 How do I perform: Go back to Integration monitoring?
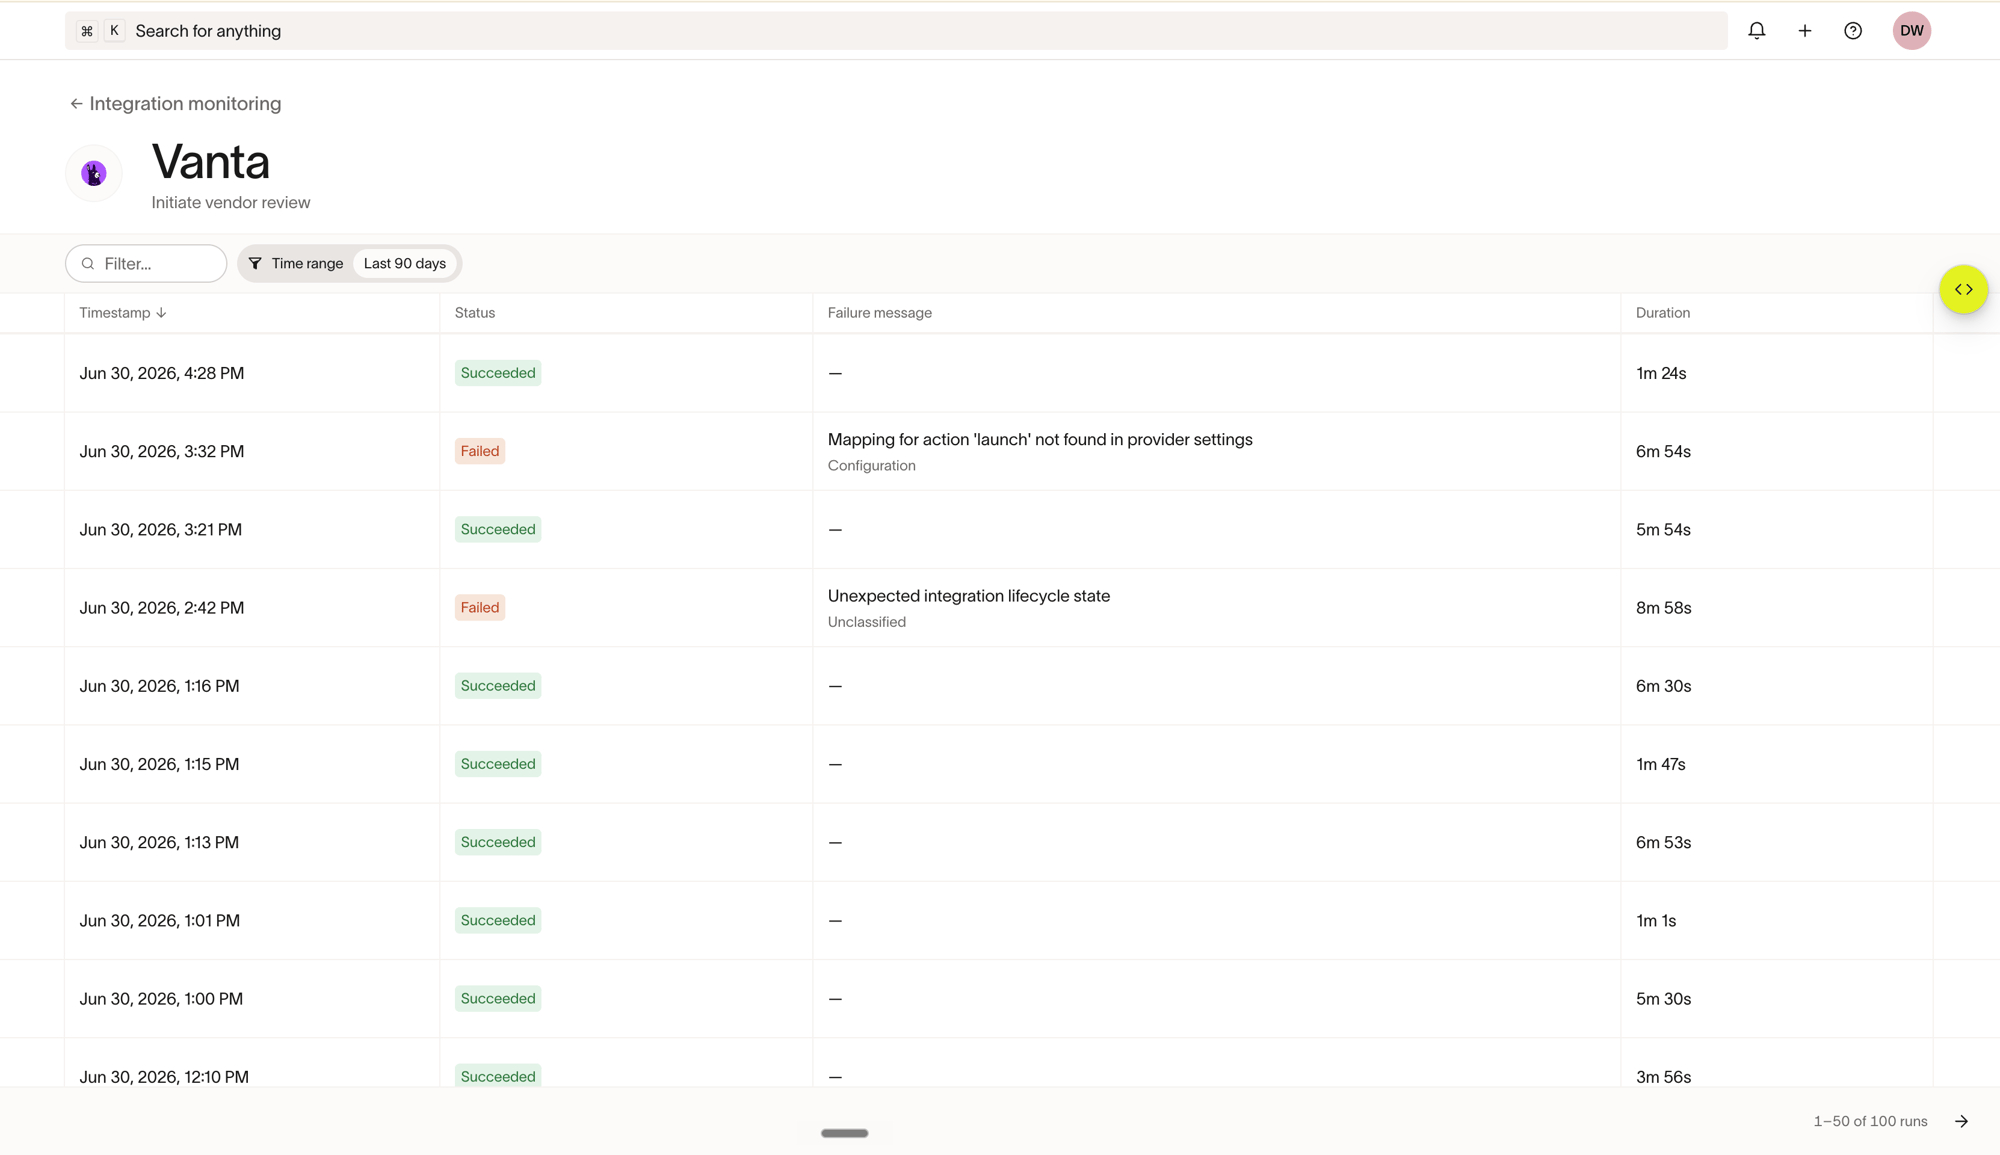click(175, 104)
